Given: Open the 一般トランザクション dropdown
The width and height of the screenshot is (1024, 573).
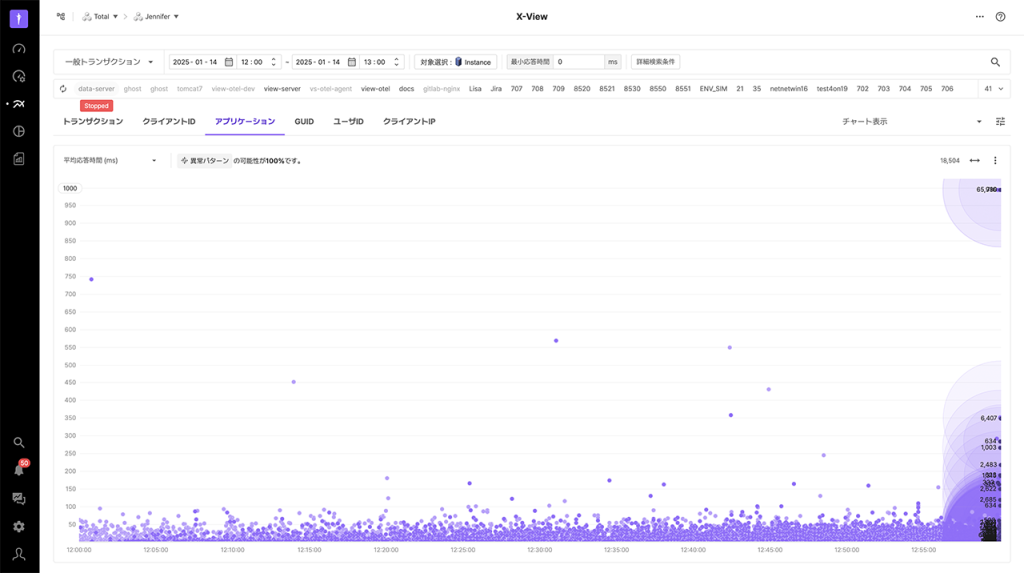Looking at the screenshot, I should pyautogui.click(x=109, y=62).
